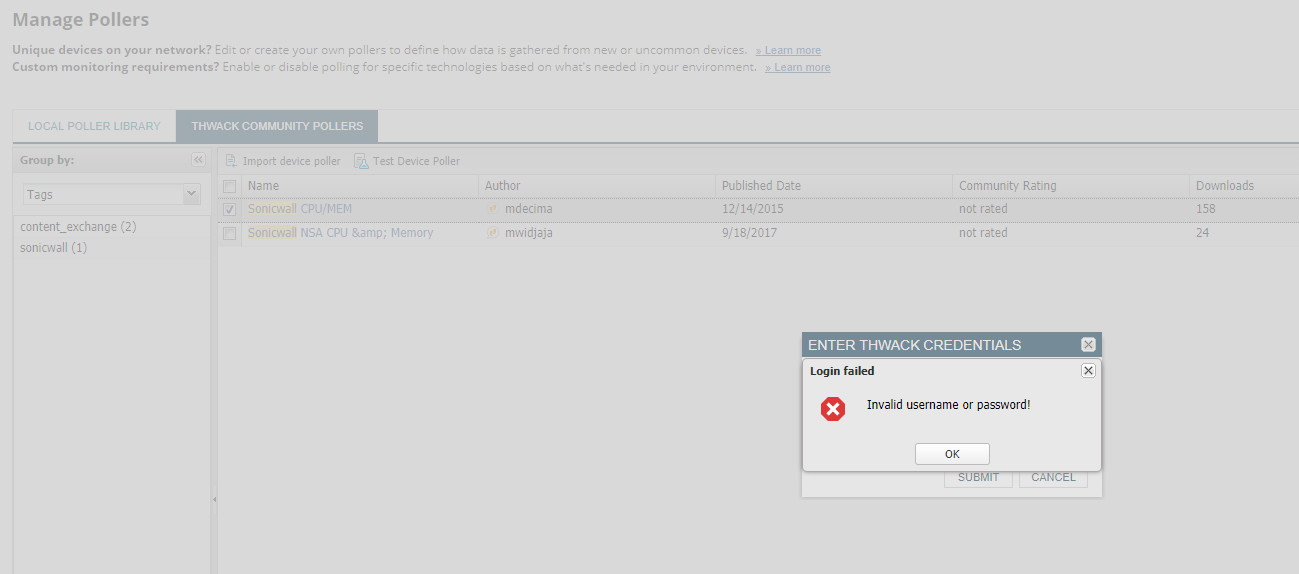The height and width of the screenshot is (574, 1299).
Task: Click downloads value 158
Action: click(x=1205, y=209)
